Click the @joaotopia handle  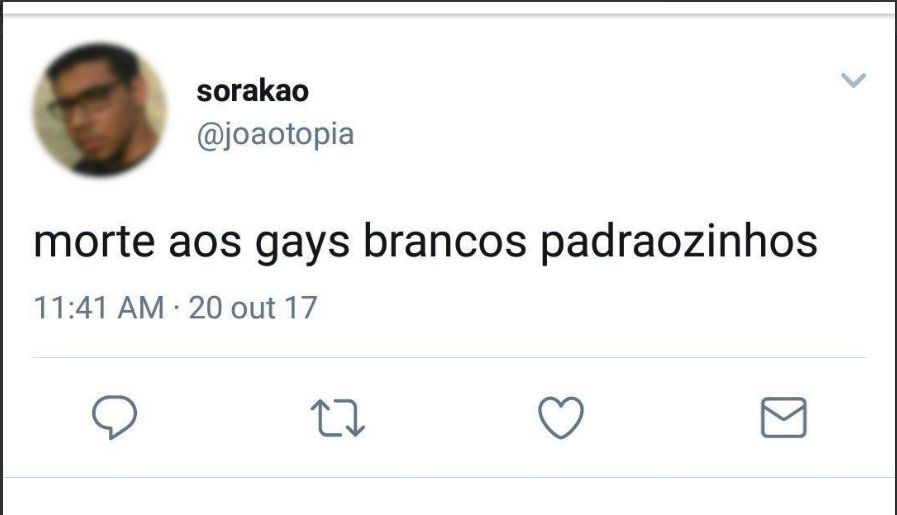click(275, 135)
